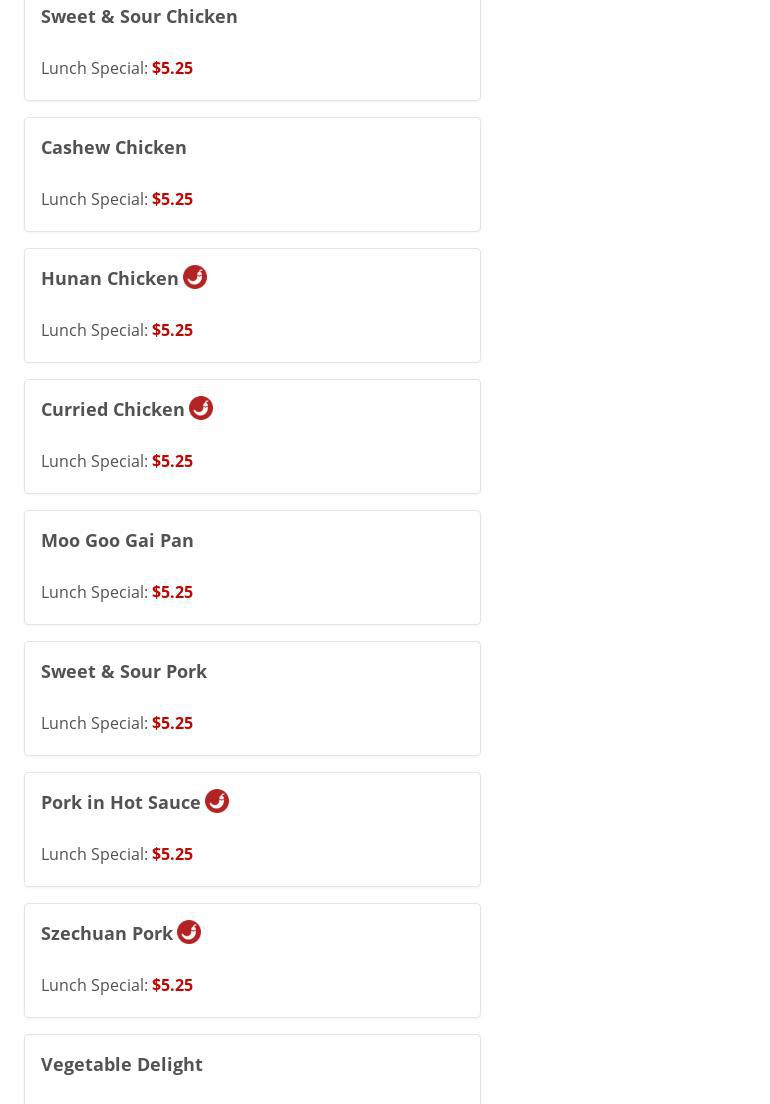
Task: Open the Vegetable Delight item
Action: click(x=122, y=1065)
